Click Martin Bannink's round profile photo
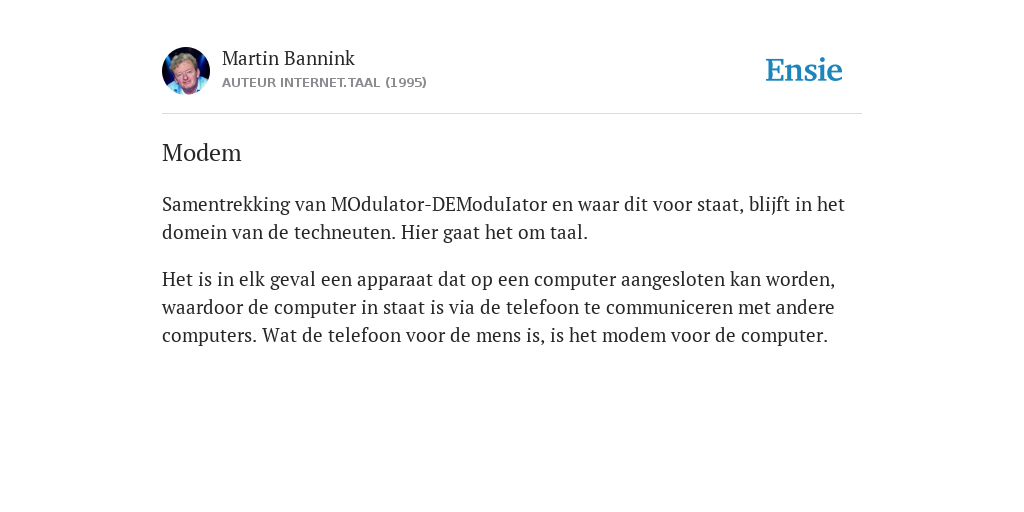 click(x=185, y=71)
